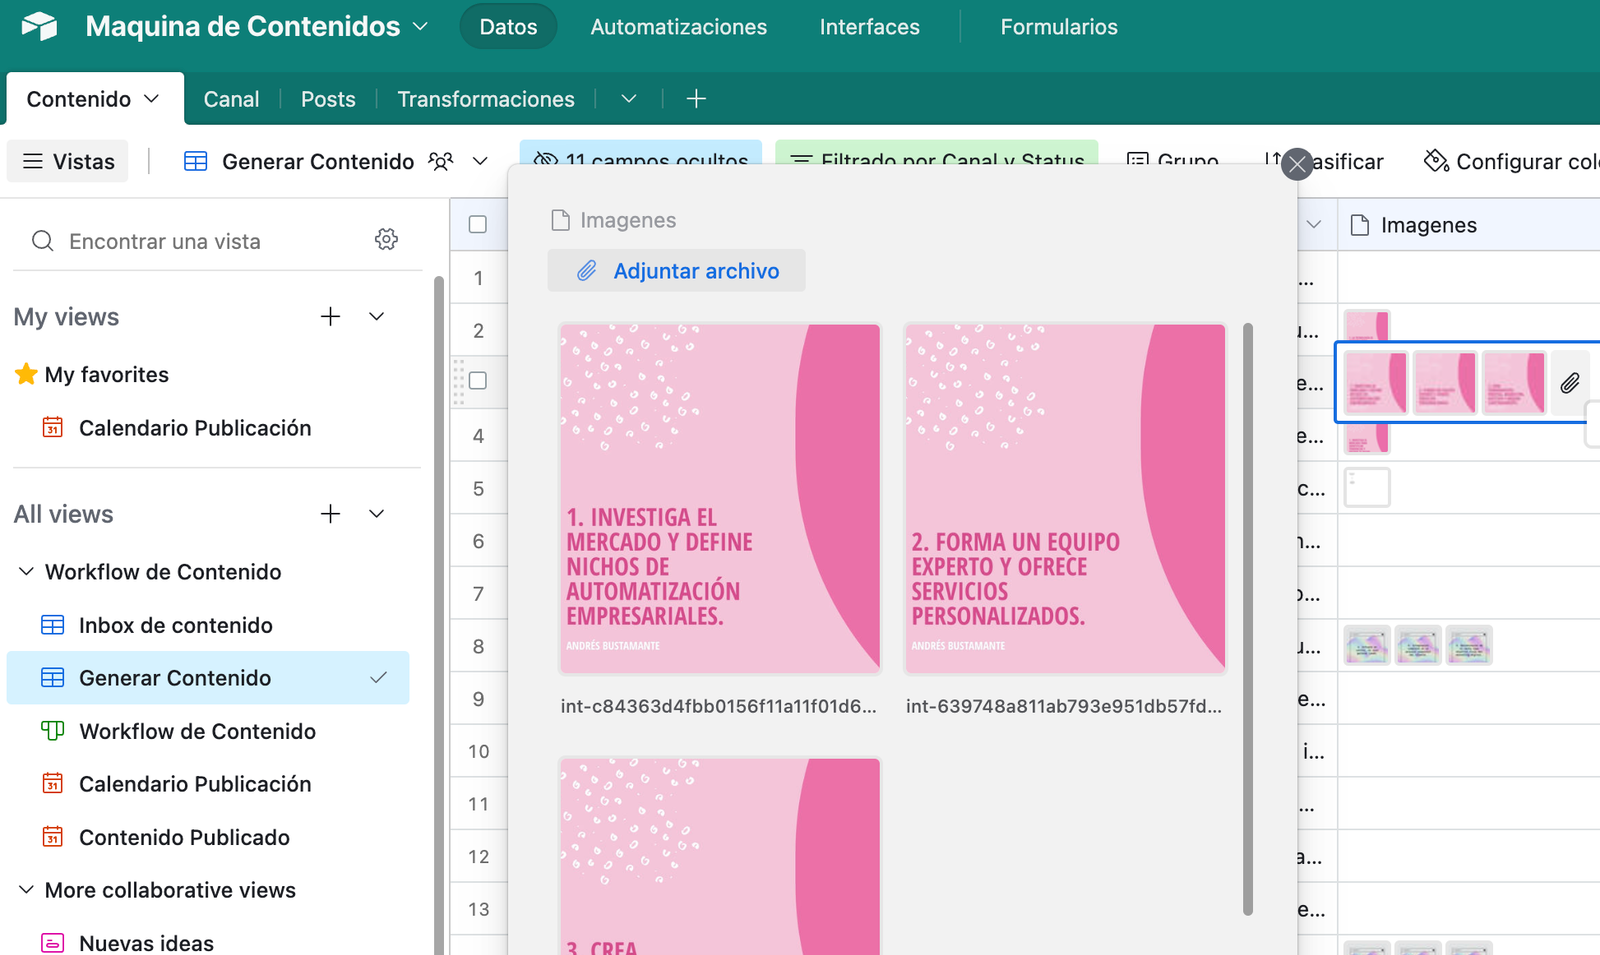Click the 11 campos ocultos button
Image resolution: width=1600 pixels, height=955 pixels.
[641, 153]
